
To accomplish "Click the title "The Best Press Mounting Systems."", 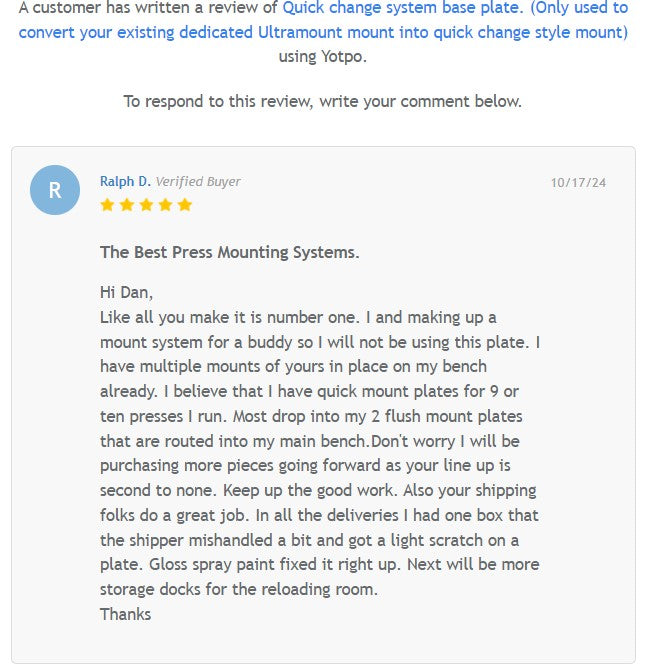I will coord(230,252).
